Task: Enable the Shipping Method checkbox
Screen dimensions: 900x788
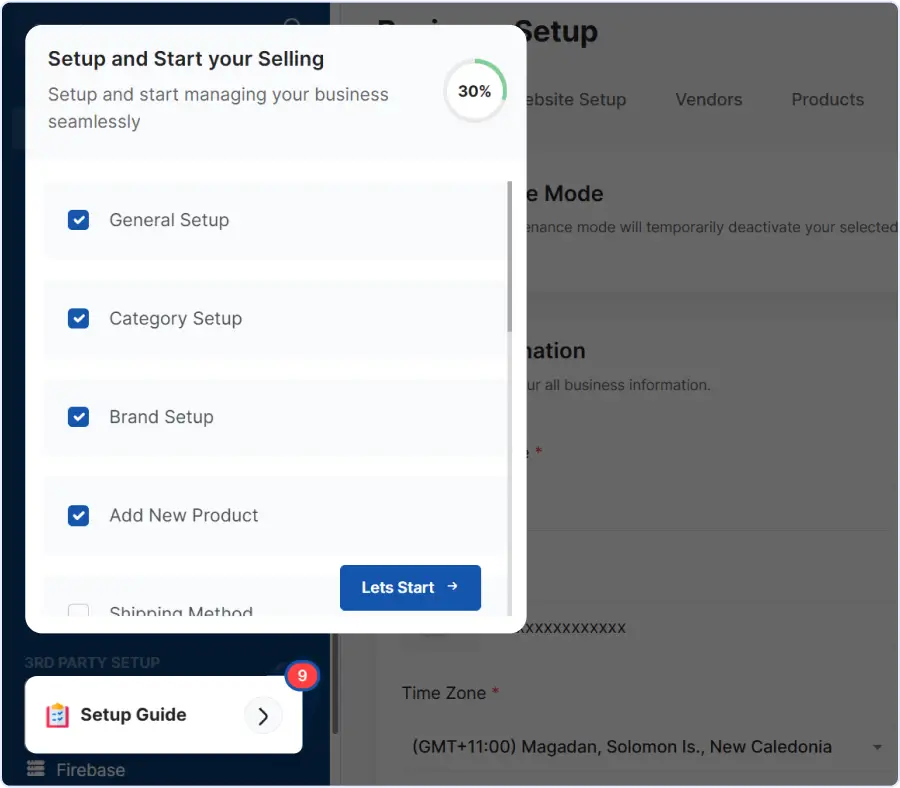Action: click(78, 611)
